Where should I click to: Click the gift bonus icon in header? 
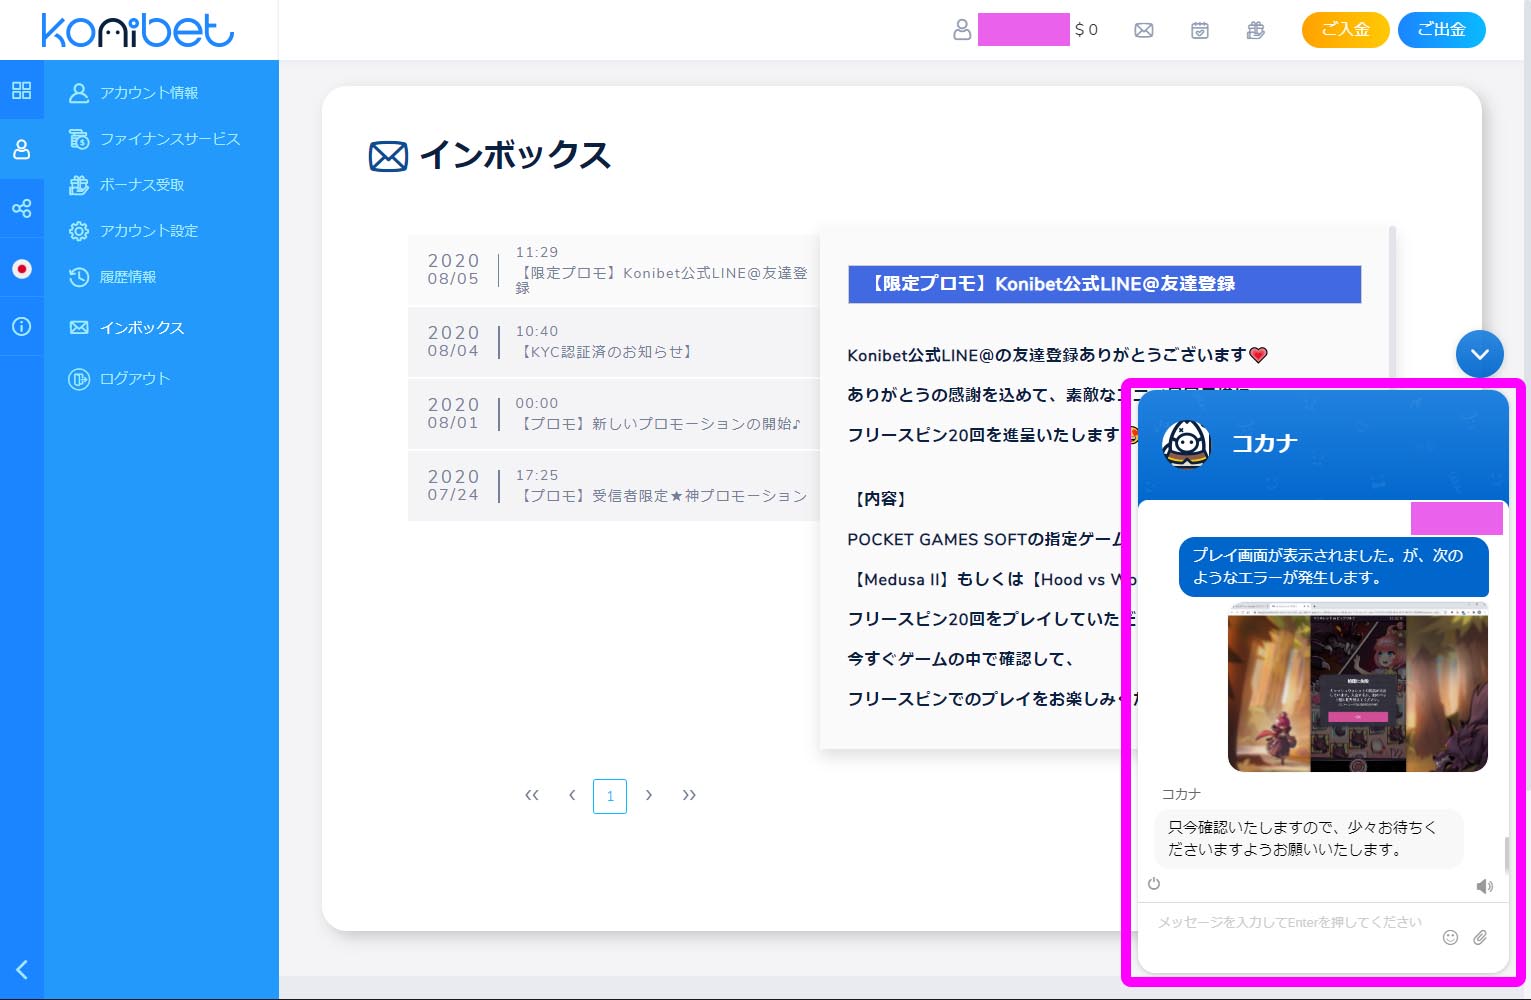[1256, 30]
